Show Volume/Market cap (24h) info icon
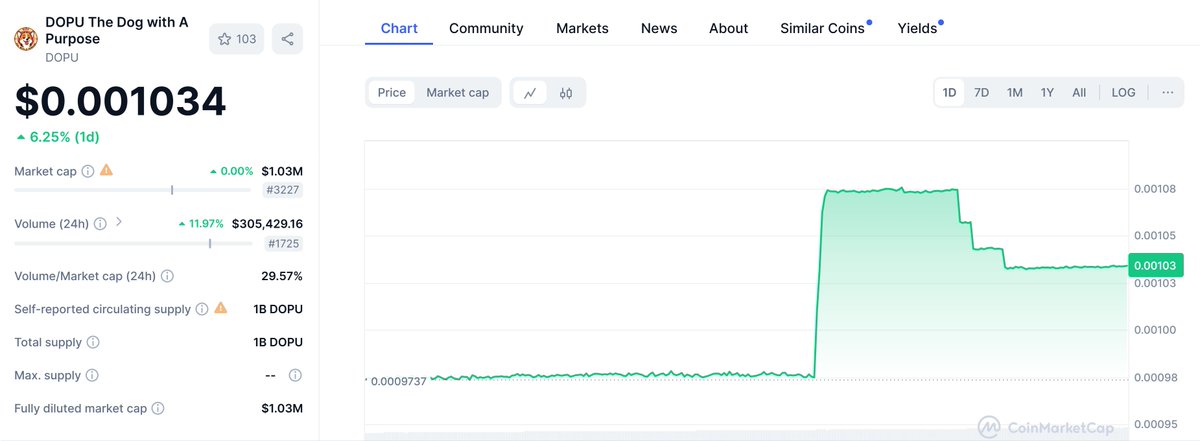Viewport: 1200px width, 441px height. 167,276
